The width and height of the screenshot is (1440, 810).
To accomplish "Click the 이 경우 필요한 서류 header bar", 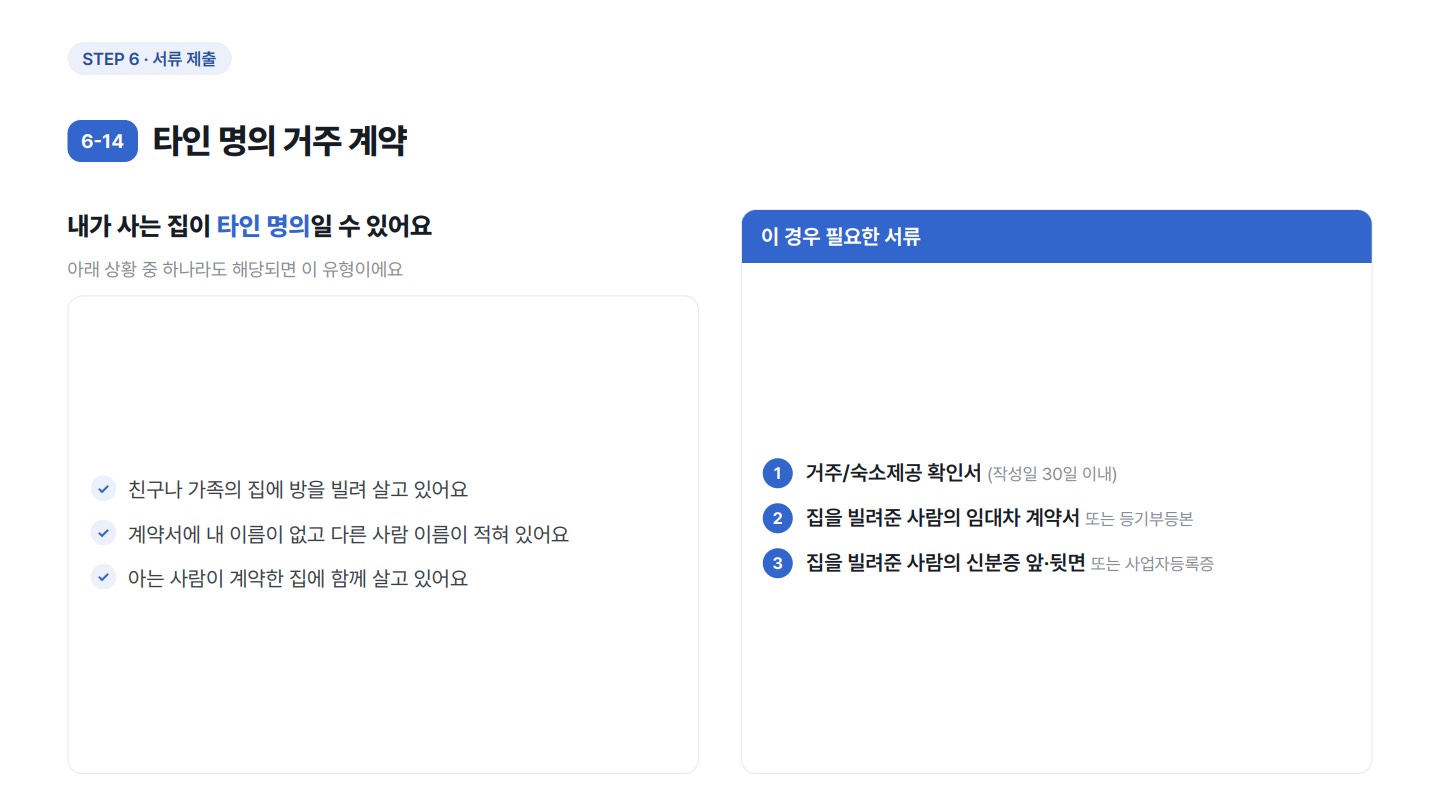I will click(x=1056, y=237).
